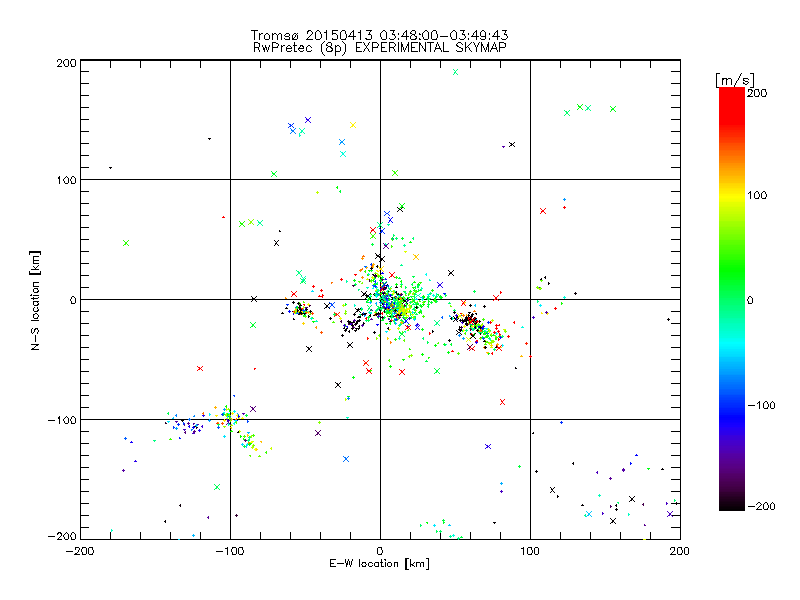Click the subtitle 'RwPretec (8p) EXPERIMENTAL SKYMAP'
This screenshot has width=800, height=600.
380,47
